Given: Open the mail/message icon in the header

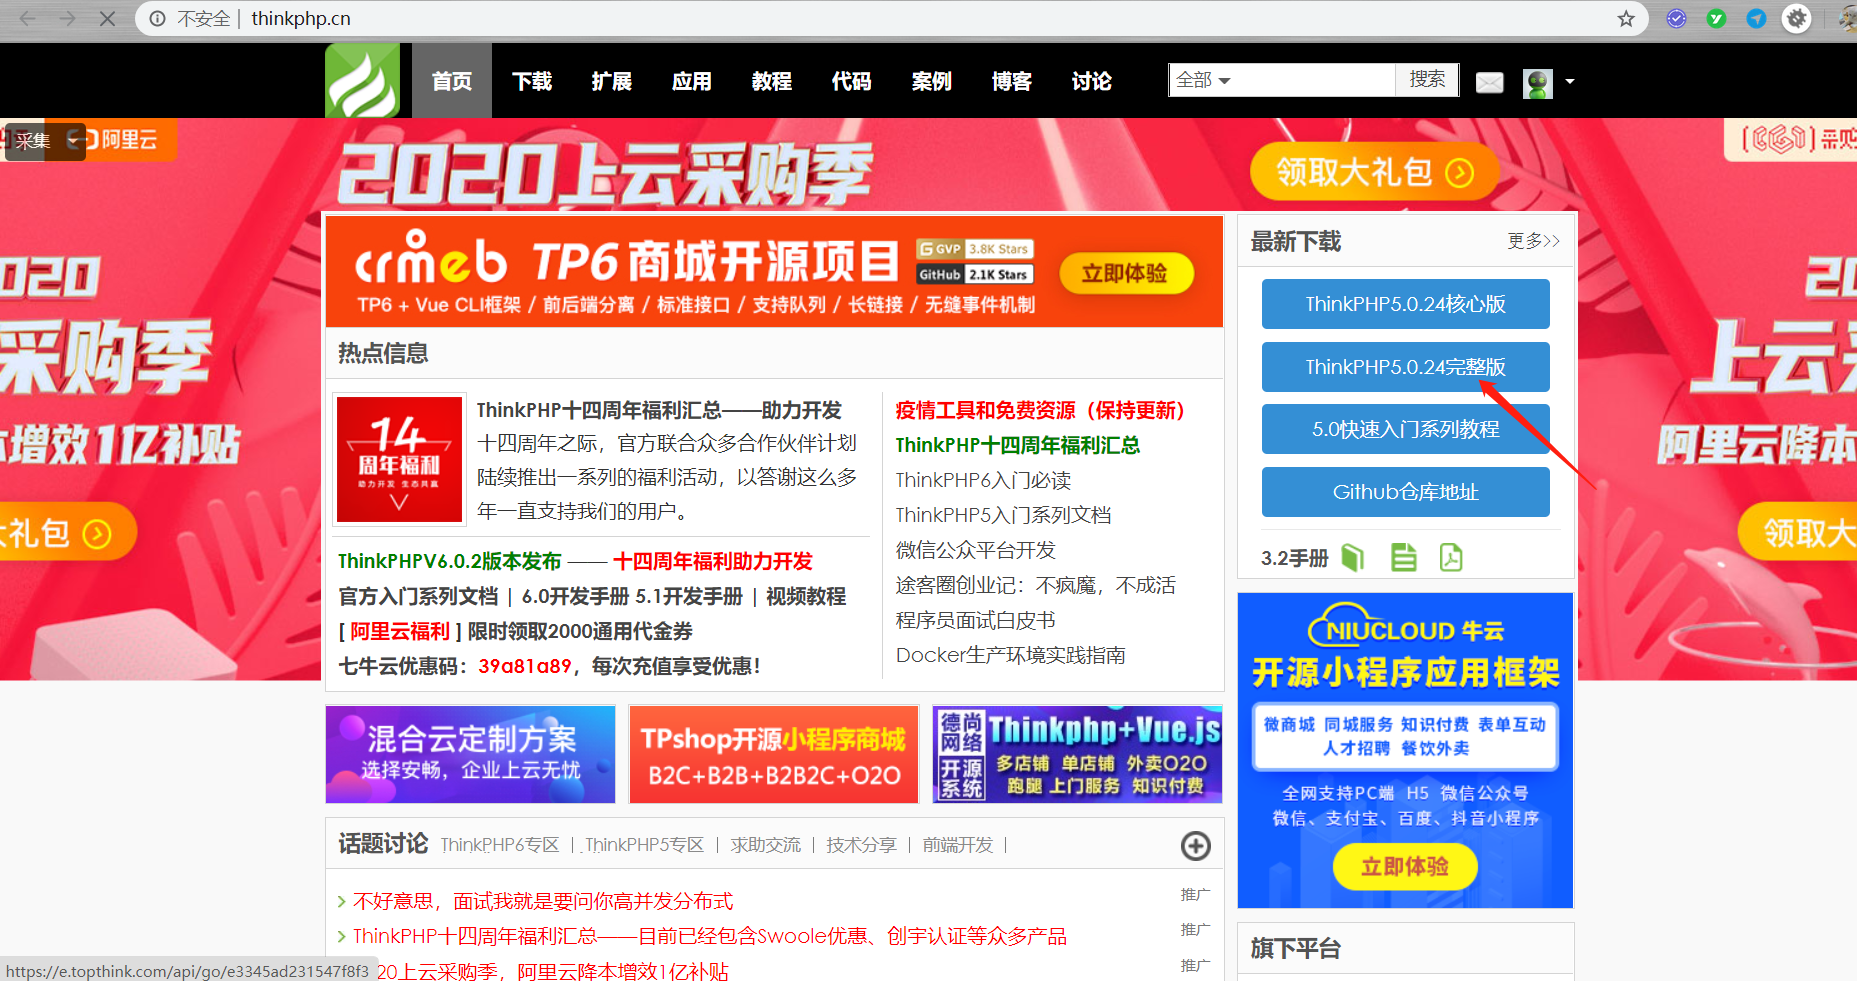Looking at the screenshot, I should point(1489,84).
